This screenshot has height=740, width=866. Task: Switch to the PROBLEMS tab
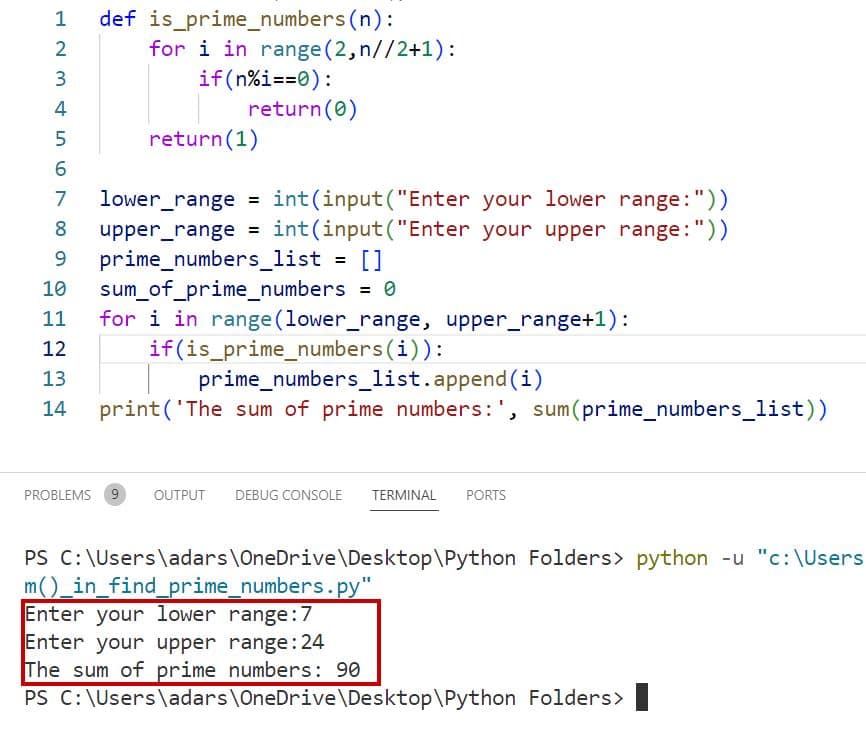coord(57,494)
